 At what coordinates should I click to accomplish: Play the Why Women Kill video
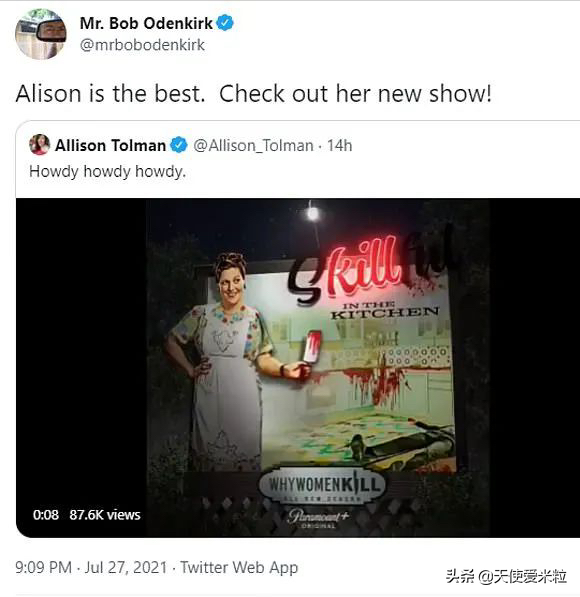tap(298, 368)
